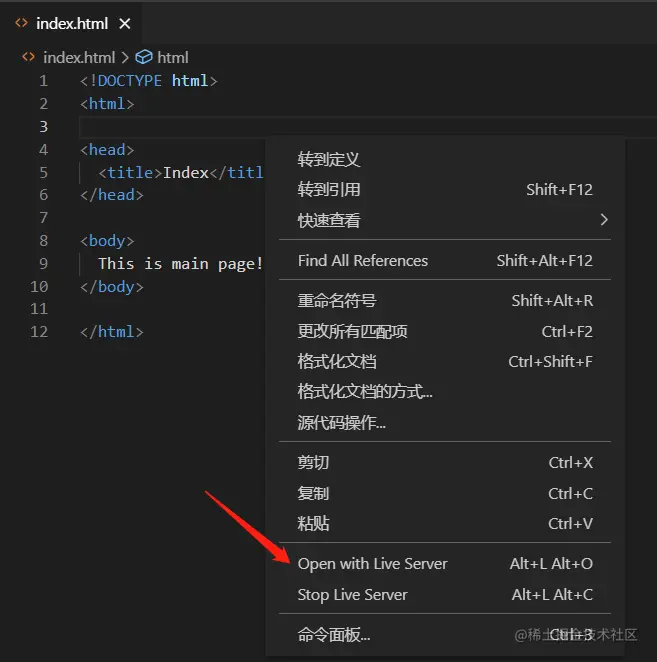The image size is (657, 662).
Task: Open the 快速查看 menu entry
Action: (x=445, y=220)
